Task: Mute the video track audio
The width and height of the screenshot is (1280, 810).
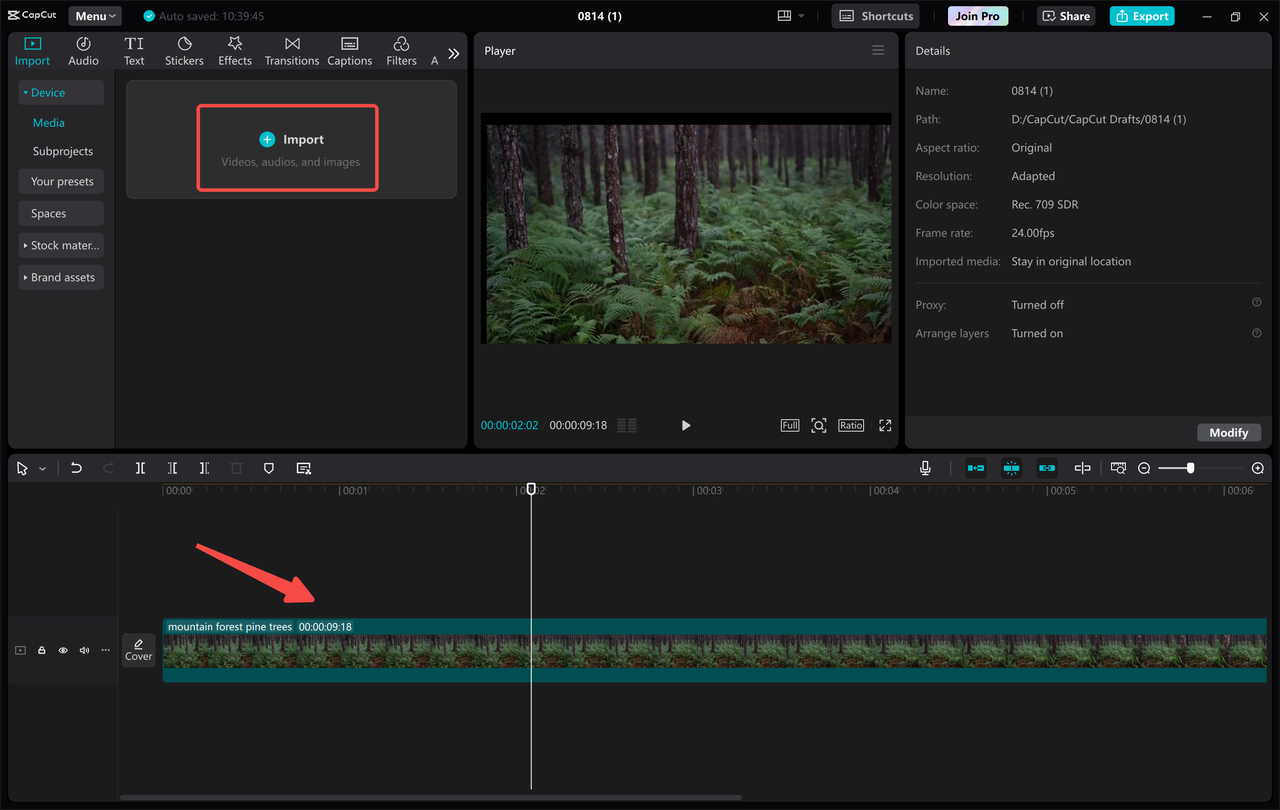Action: click(84, 650)
